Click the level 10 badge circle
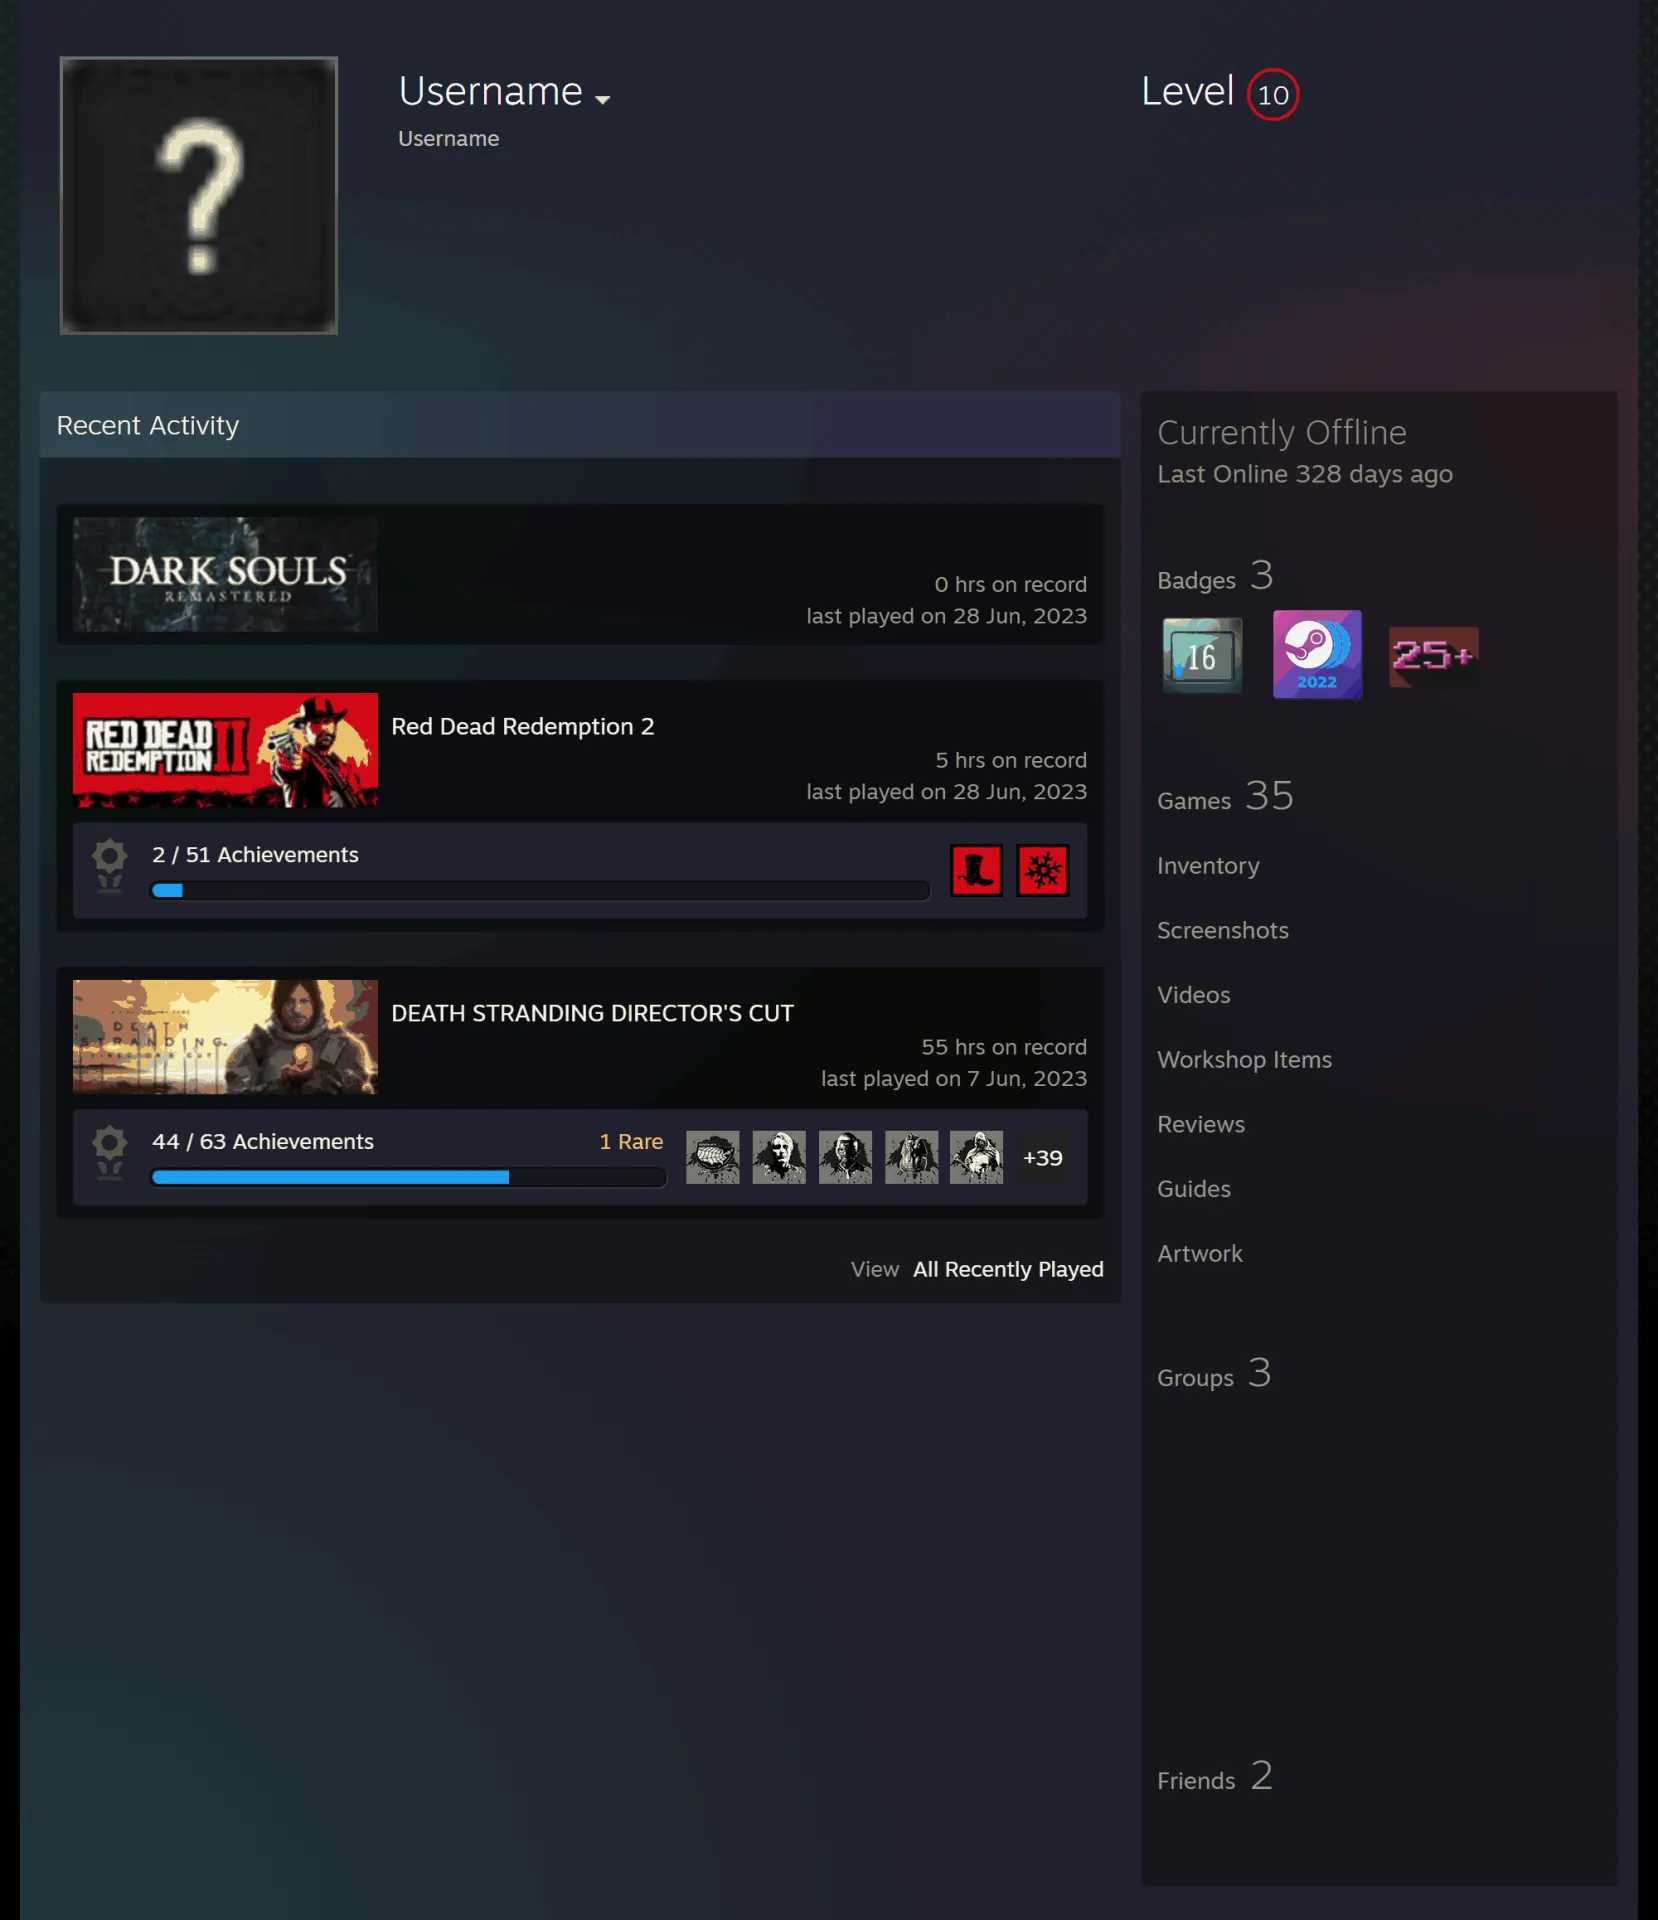Image resolution: width=1658 pixels, height=1920 pixels. coord(1273,94)
